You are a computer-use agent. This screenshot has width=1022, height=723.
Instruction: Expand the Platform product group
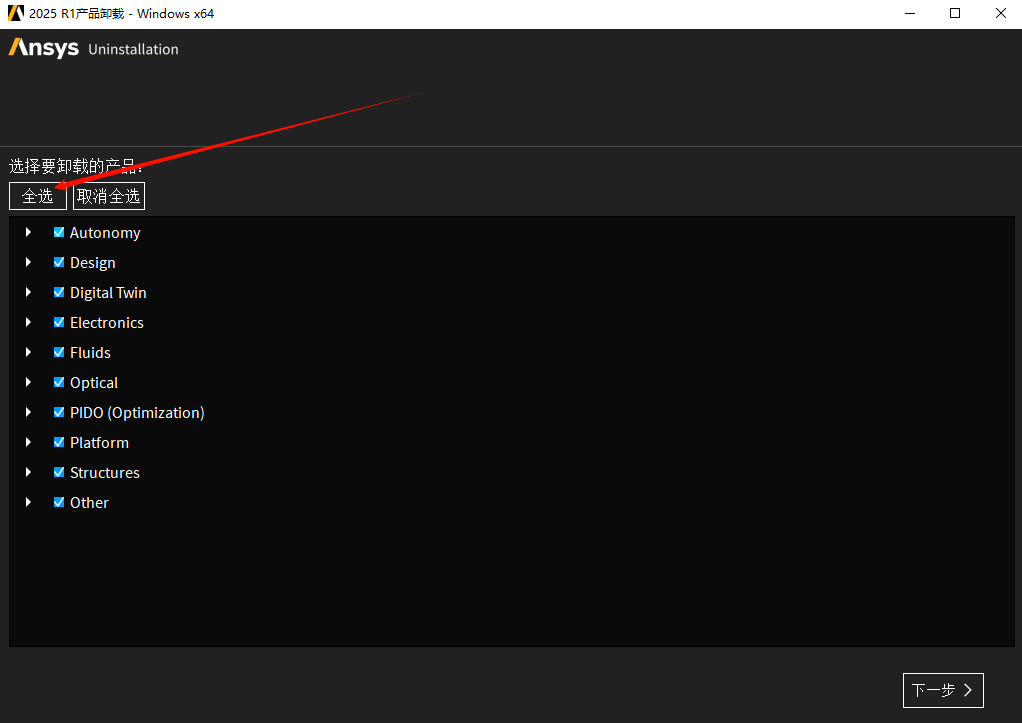29,442
